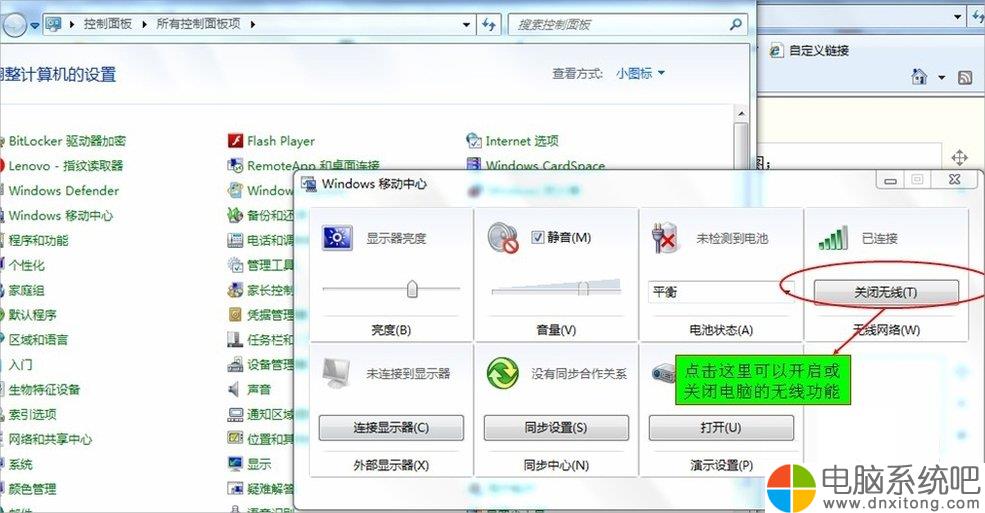Image resolution: width=985 pixels, height=513 pixels.
Task: Click 所有控制面板项 in the breadcrumb
Action: (199, 24)
